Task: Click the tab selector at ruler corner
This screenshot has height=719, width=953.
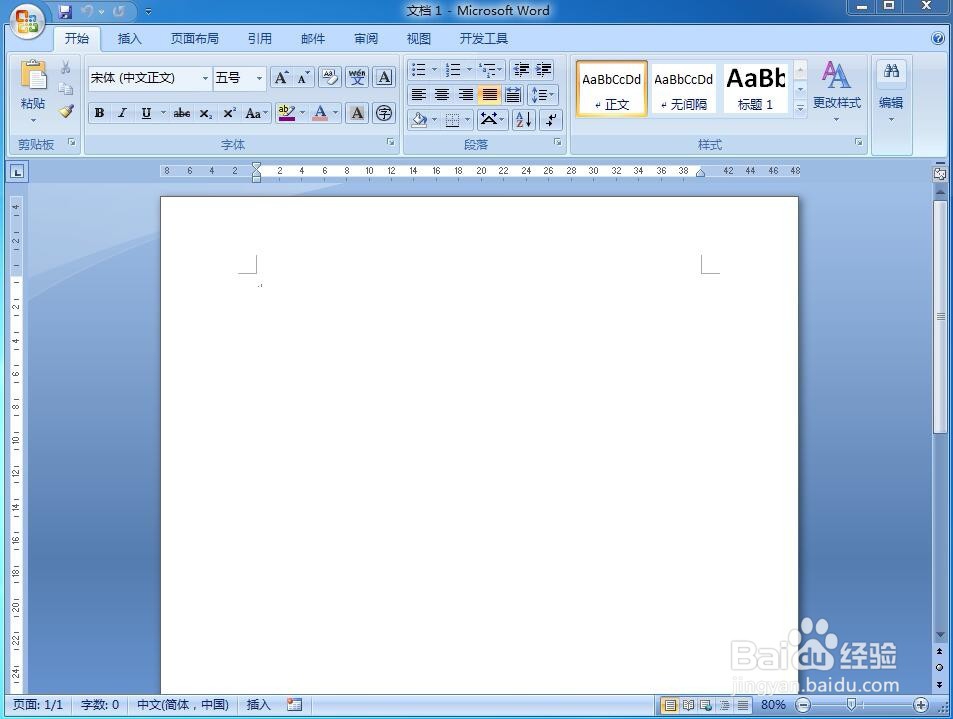Action: [17, 172]
